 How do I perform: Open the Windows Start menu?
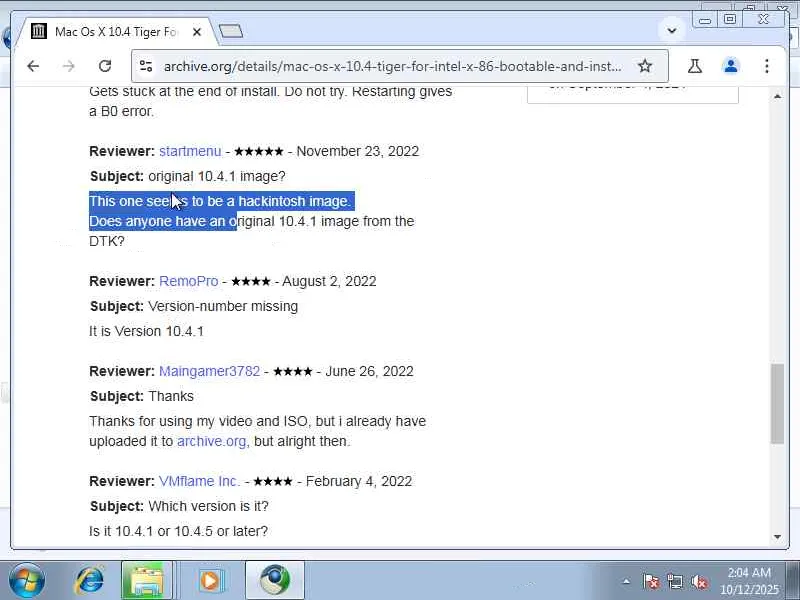[27, 581]
